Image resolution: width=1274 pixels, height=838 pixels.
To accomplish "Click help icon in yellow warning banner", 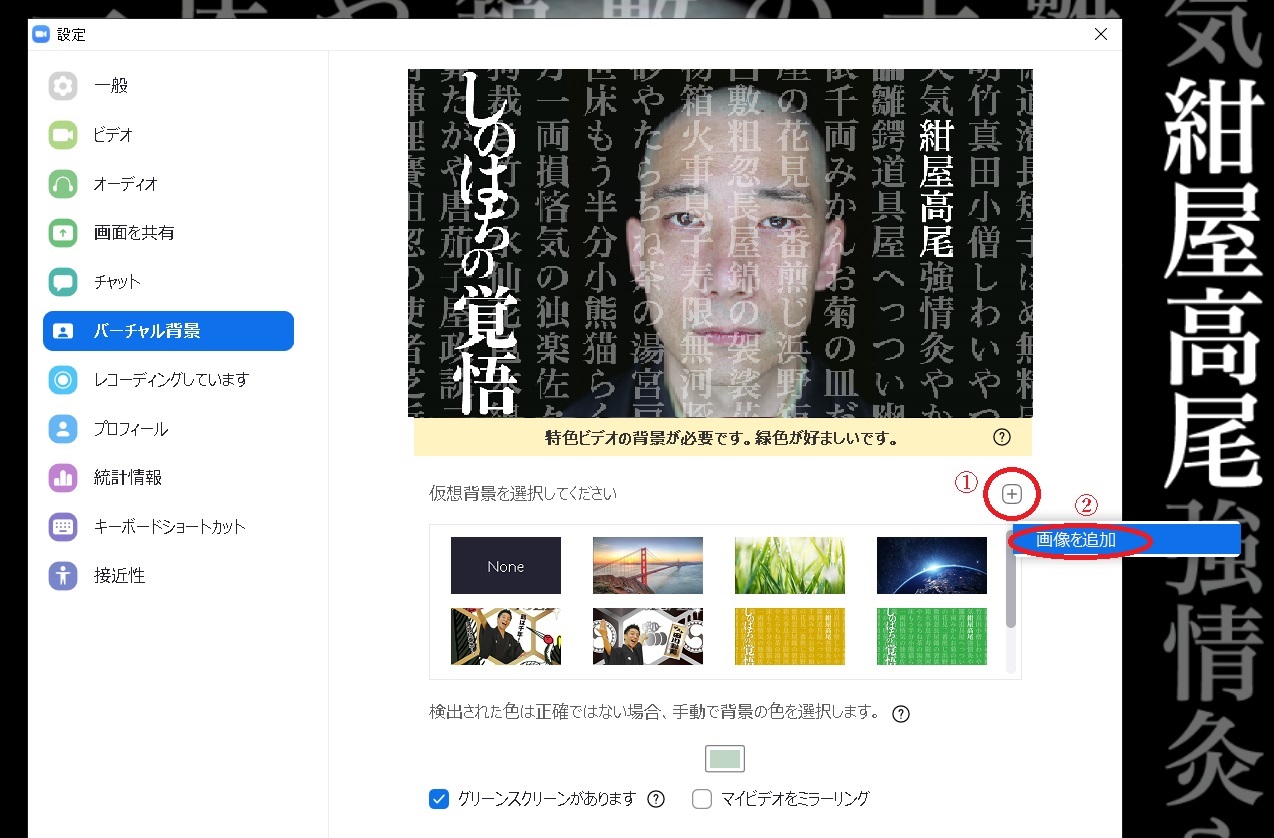I will coord(1002,437).
